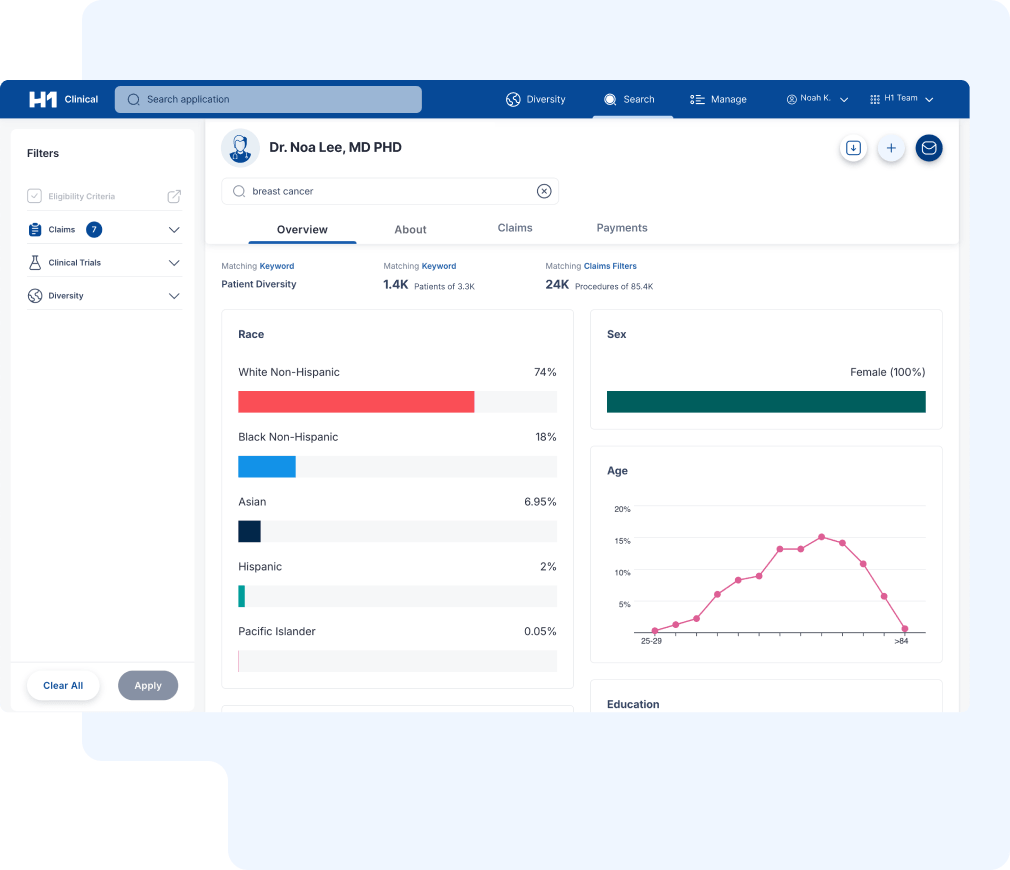
Task: Click the Female (100%) label
Action: [888, 372]
